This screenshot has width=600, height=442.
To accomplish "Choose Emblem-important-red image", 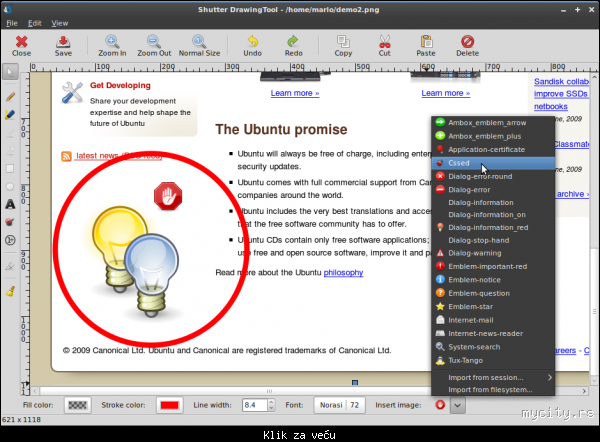I will tap(493, 266).
